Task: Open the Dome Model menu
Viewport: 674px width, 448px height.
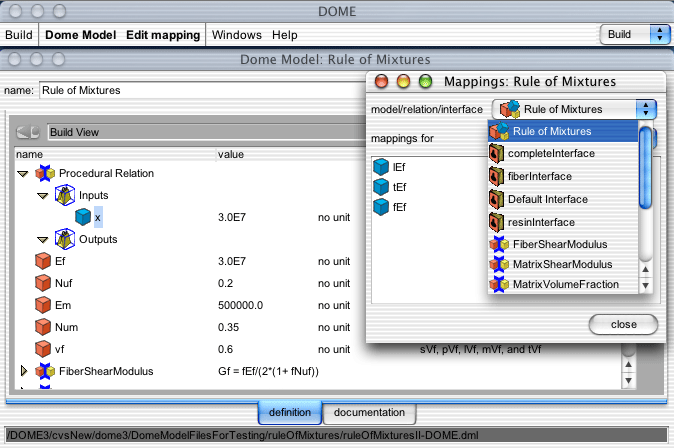Action: point(80,35)
